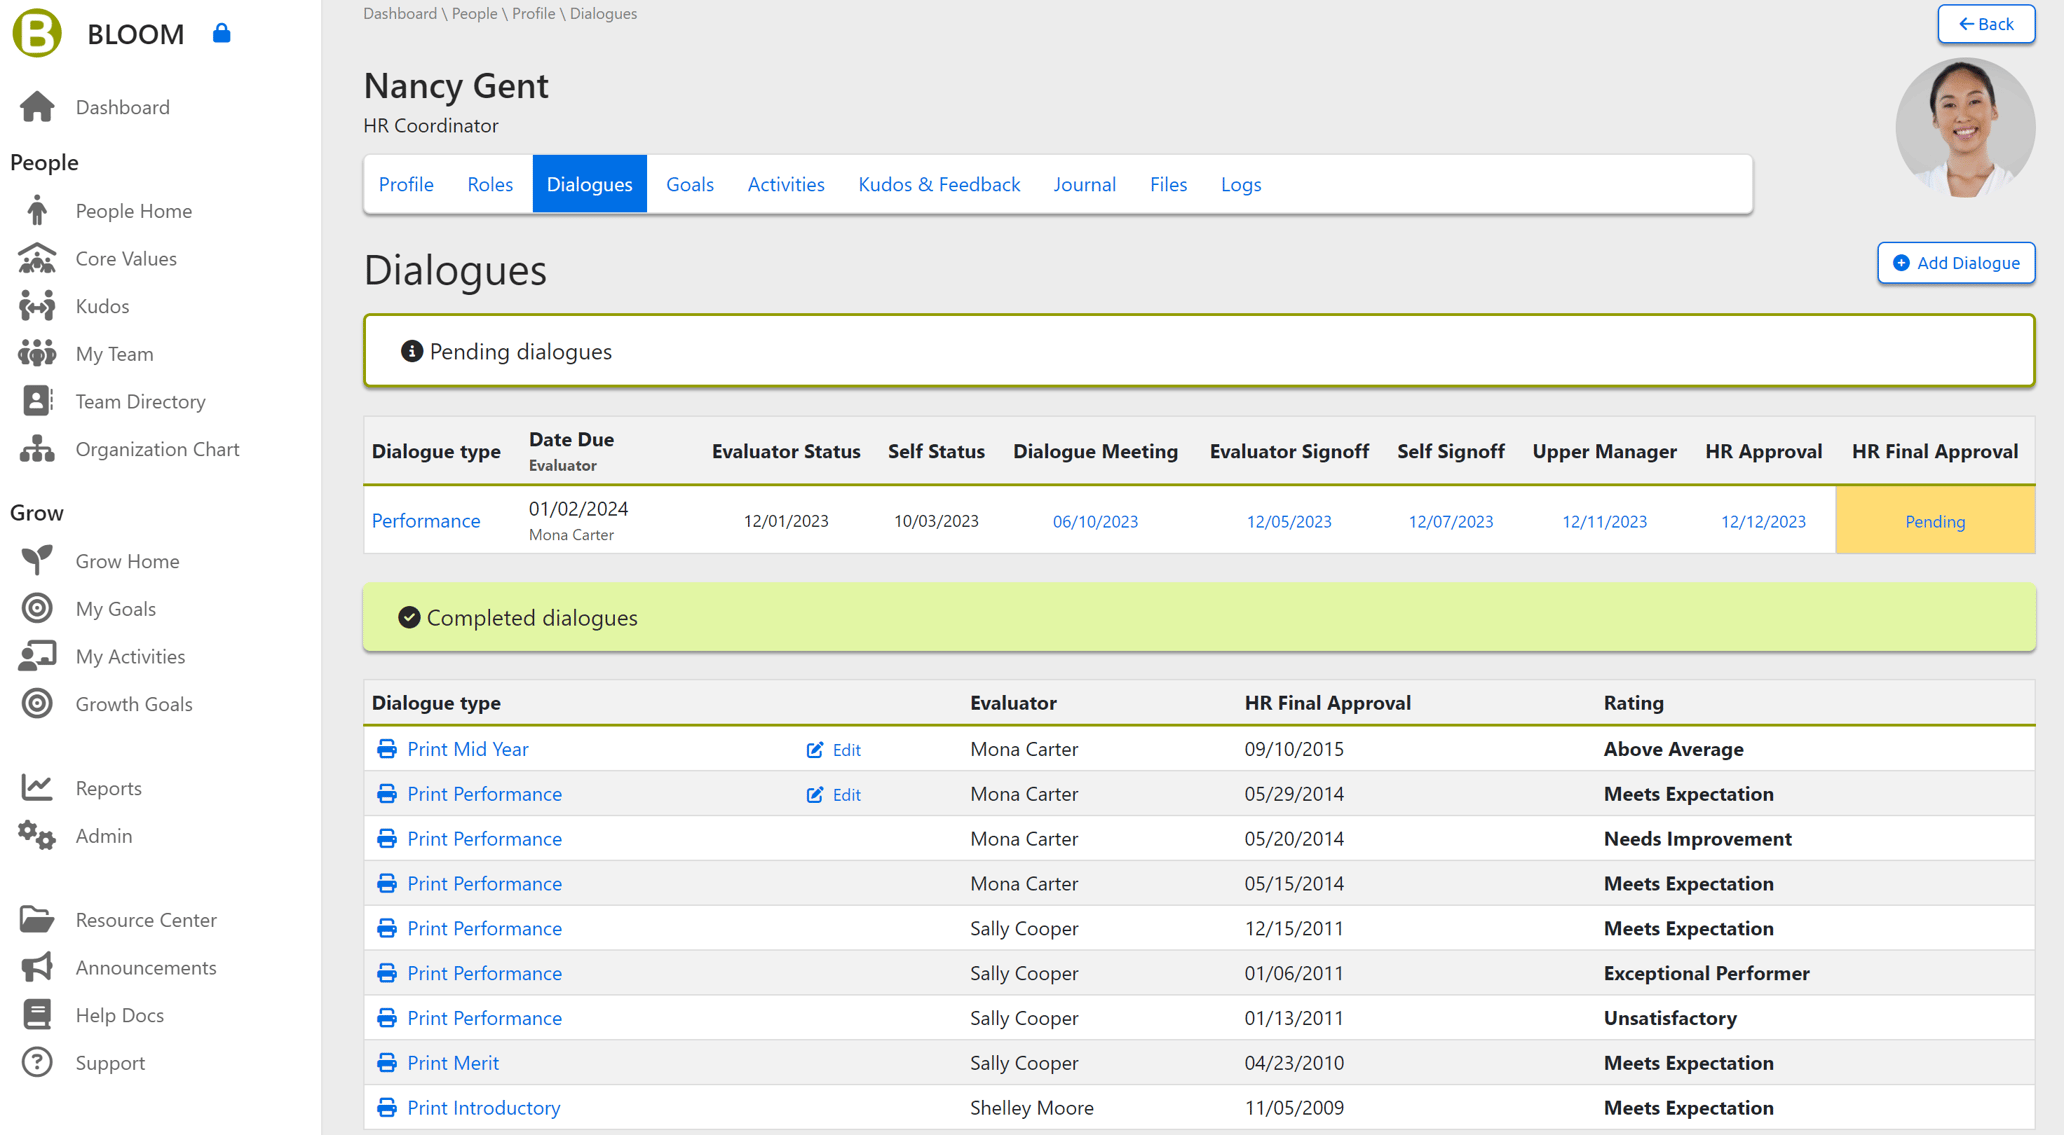Click Profile in the breadcrumb
Screen dimensions: 2064x1135
coord(533,13)
